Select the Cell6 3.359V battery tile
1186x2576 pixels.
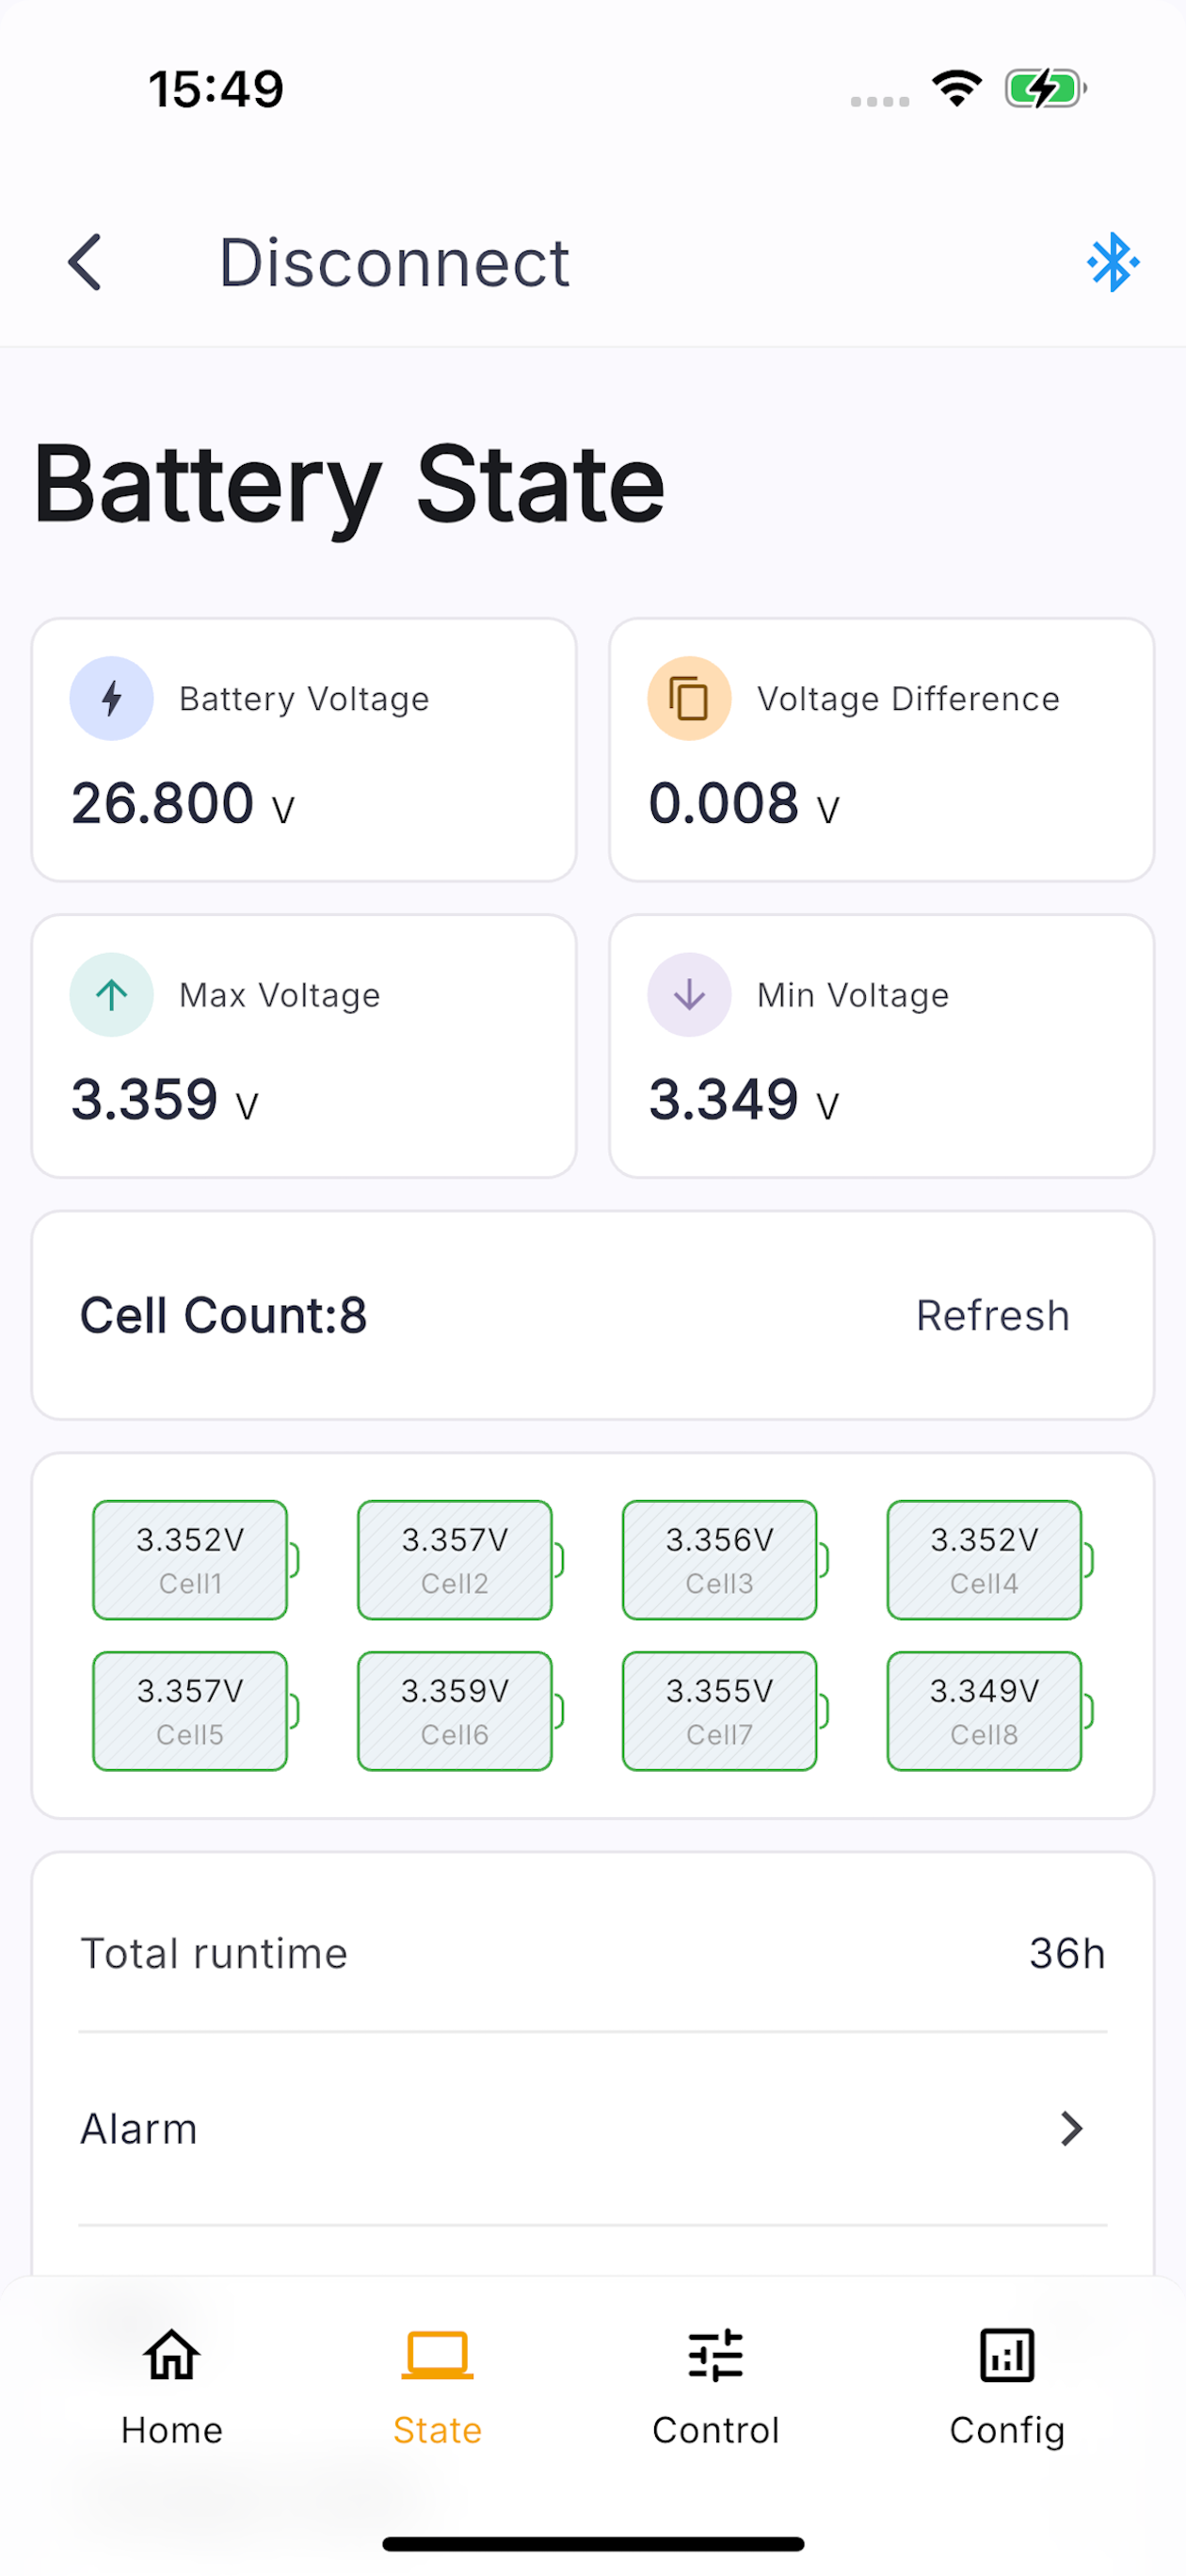[460, 1710]
